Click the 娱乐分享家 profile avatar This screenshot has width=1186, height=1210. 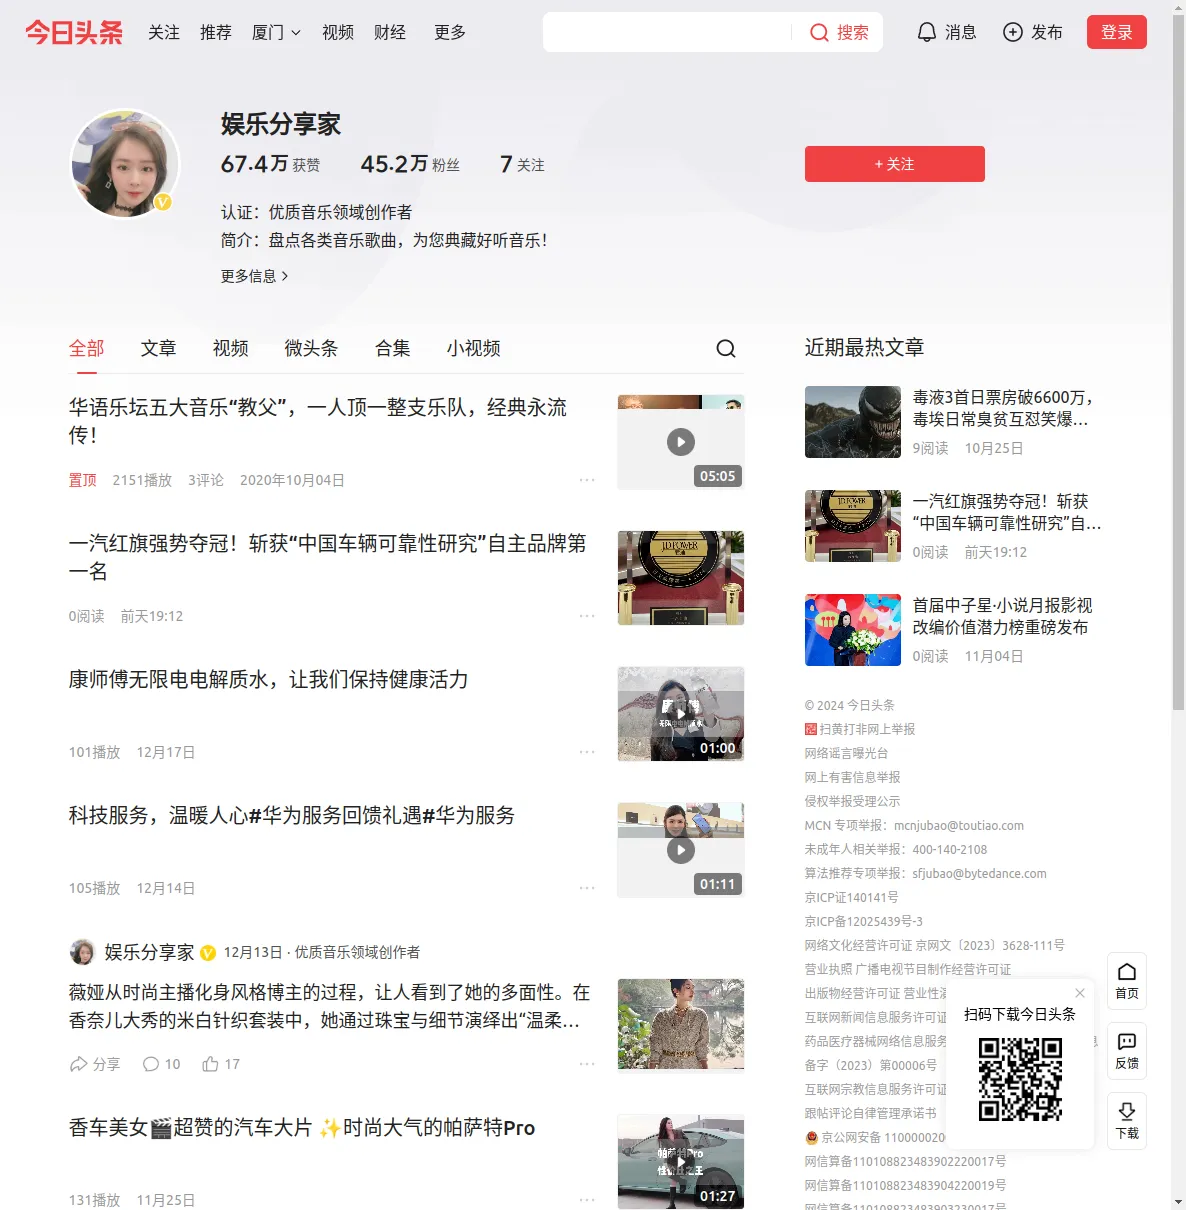pos(125,164)
